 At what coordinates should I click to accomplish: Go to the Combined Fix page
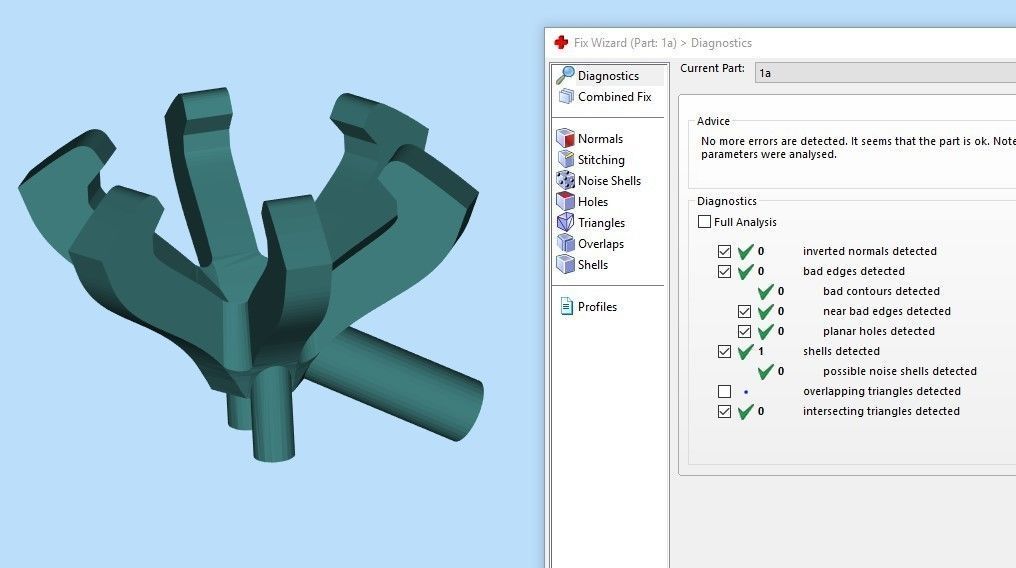tap(614, 97)
